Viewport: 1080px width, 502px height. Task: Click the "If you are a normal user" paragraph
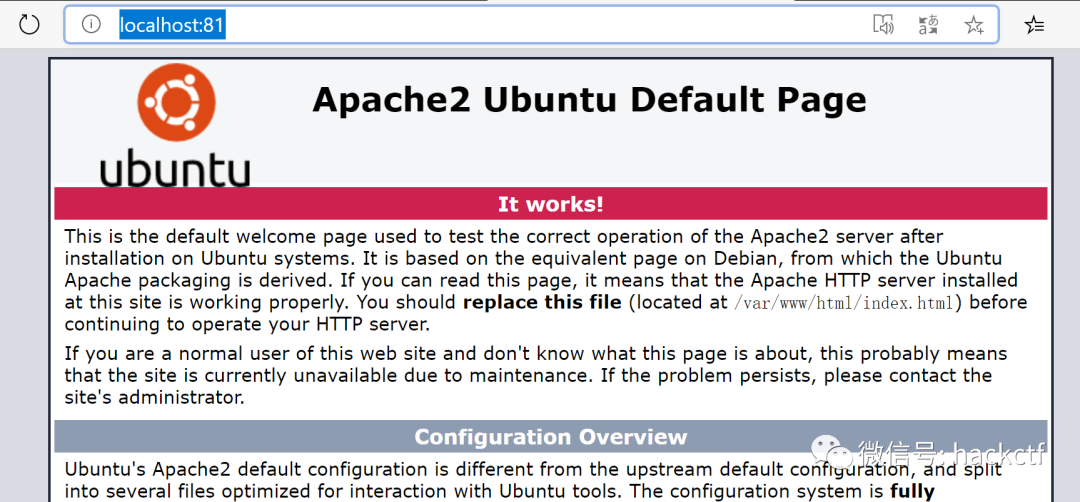click(536, 376)
